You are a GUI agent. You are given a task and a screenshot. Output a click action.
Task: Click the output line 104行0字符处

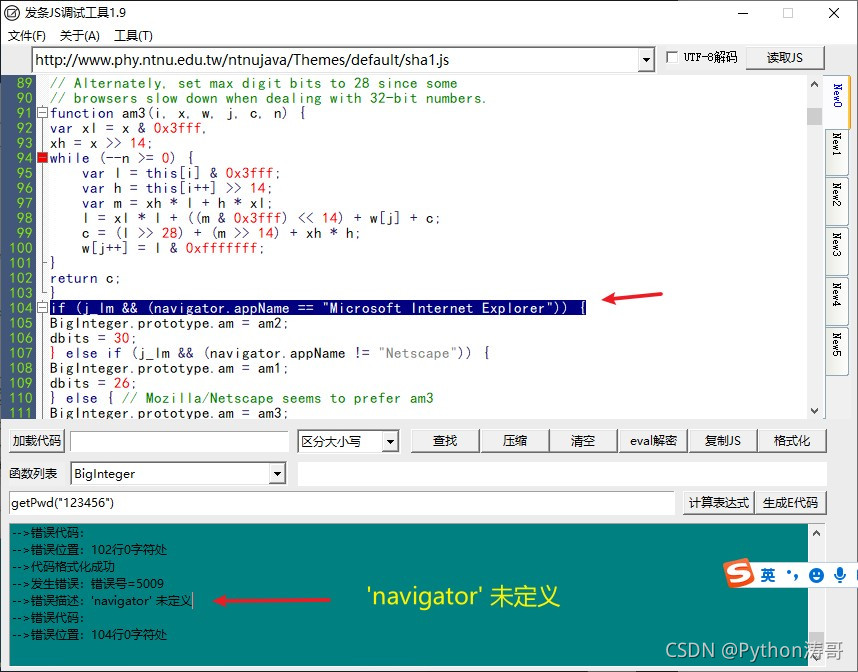click(x=89, y=635)
